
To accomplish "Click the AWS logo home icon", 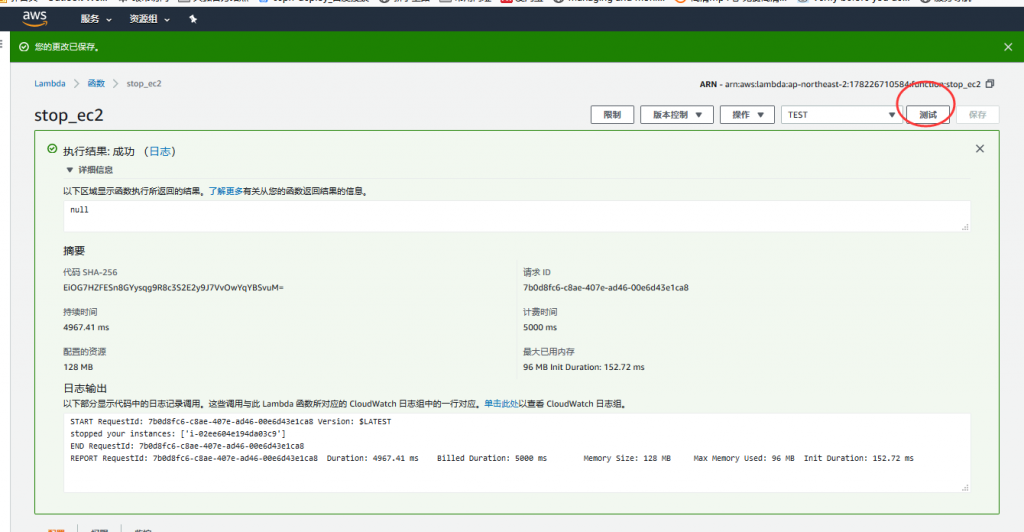I will (36, 18).
